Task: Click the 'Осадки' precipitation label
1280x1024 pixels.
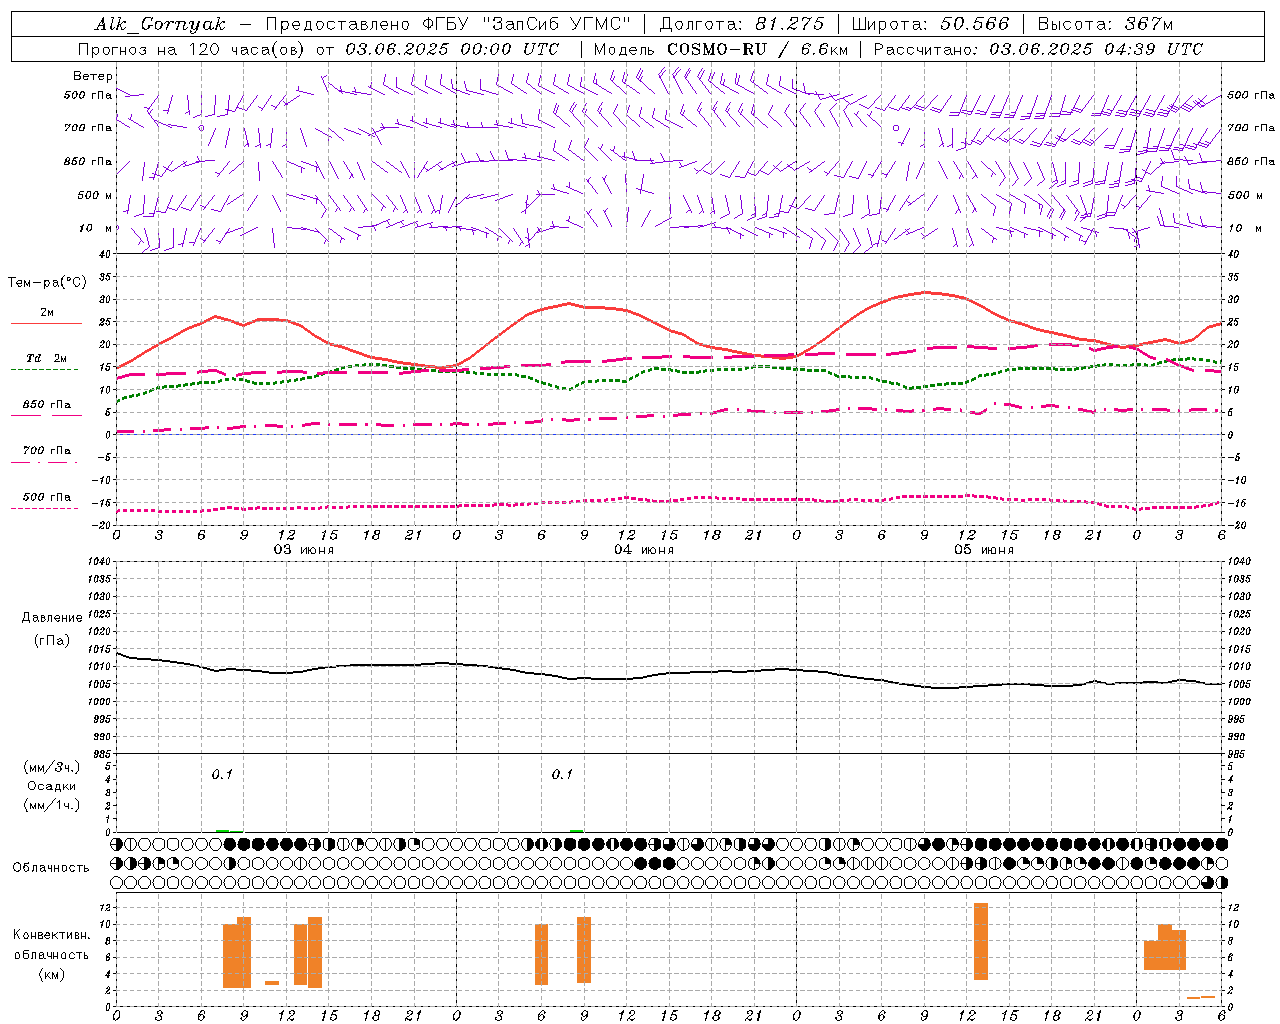Action: coord(52,786)
